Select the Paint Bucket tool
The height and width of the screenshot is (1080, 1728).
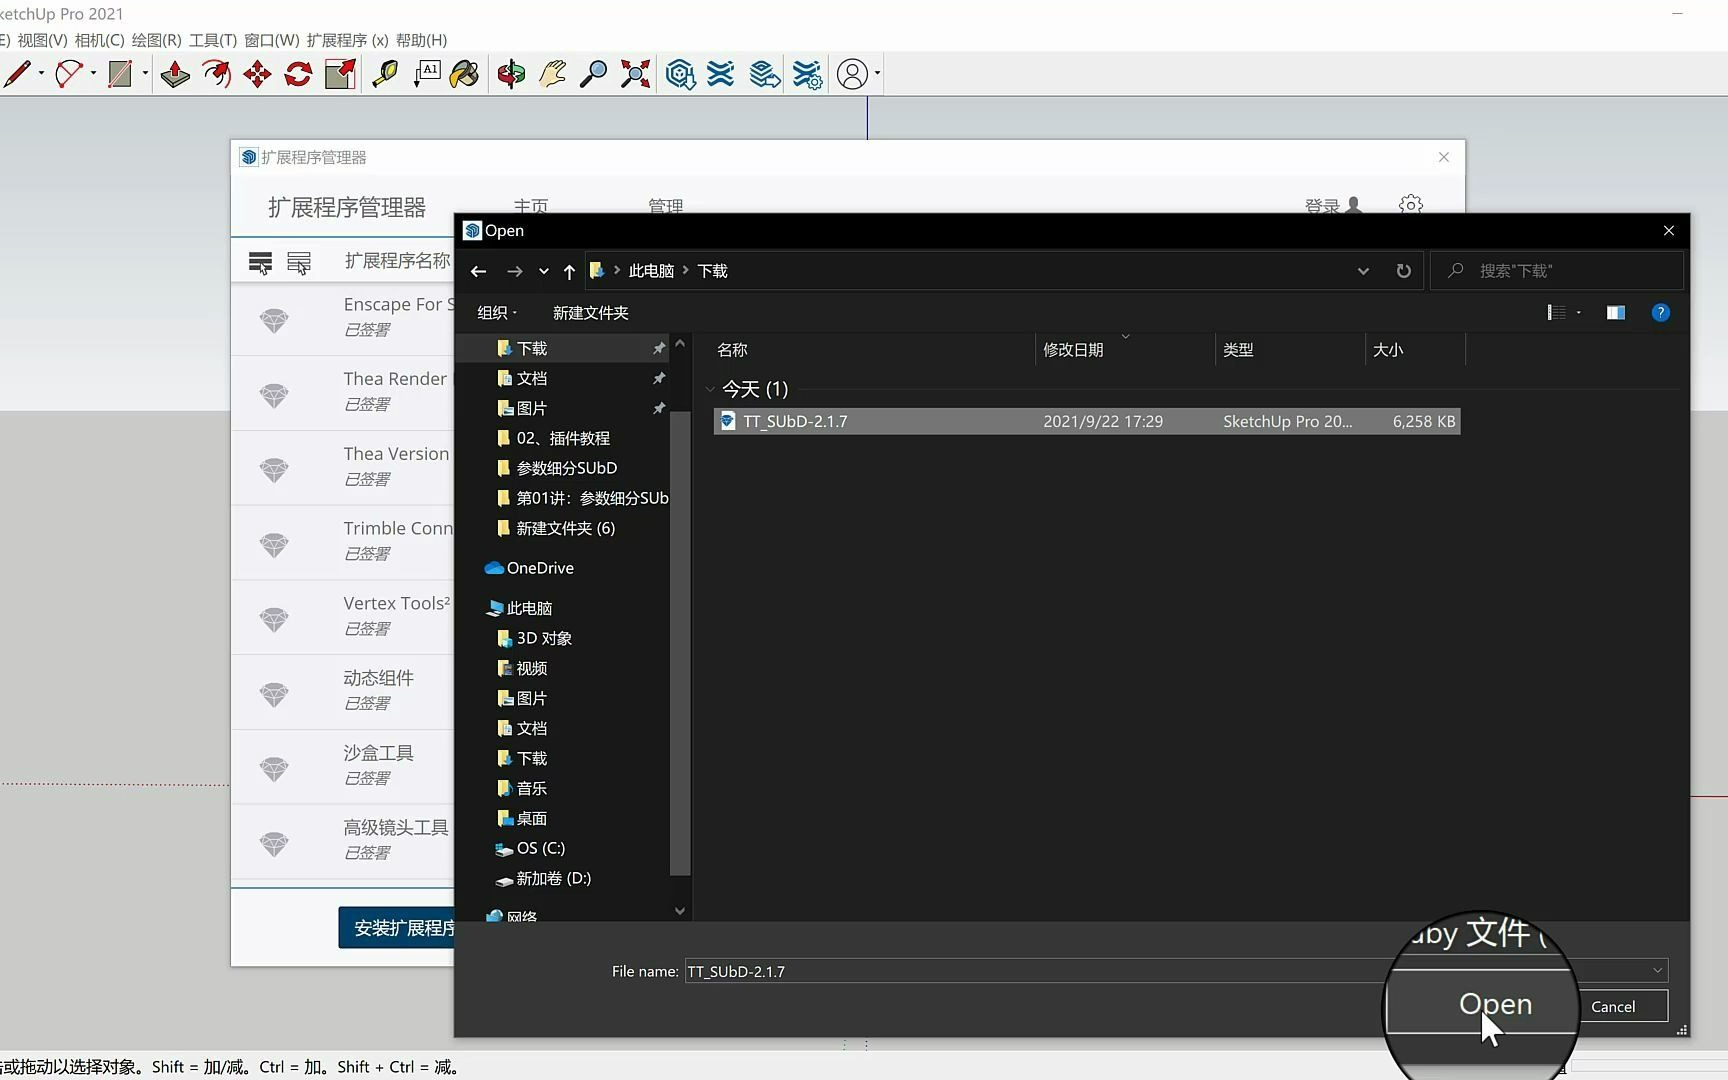pos(465,74)
